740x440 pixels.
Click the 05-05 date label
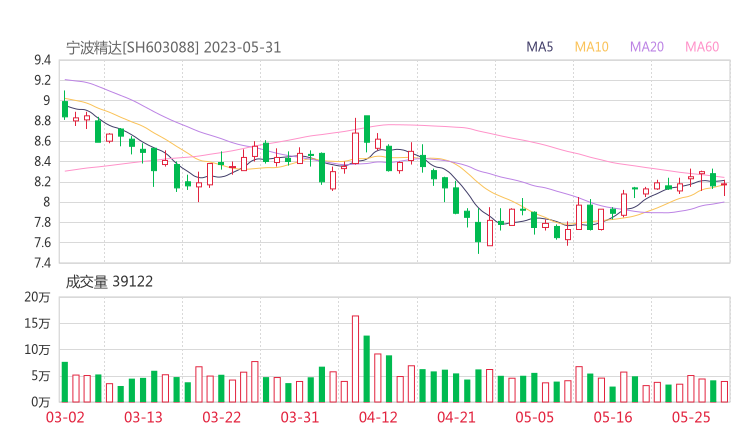[x=534, y=417]
